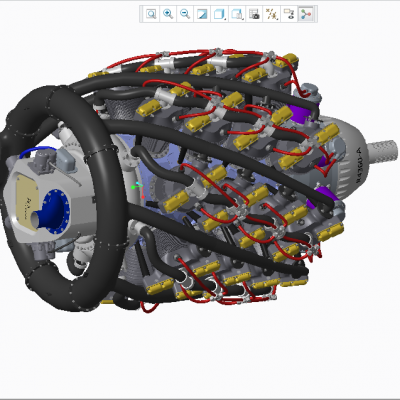Click the toolbar grip handle at left edge
Screen dimensions: 400x400
tap(141, 14)
